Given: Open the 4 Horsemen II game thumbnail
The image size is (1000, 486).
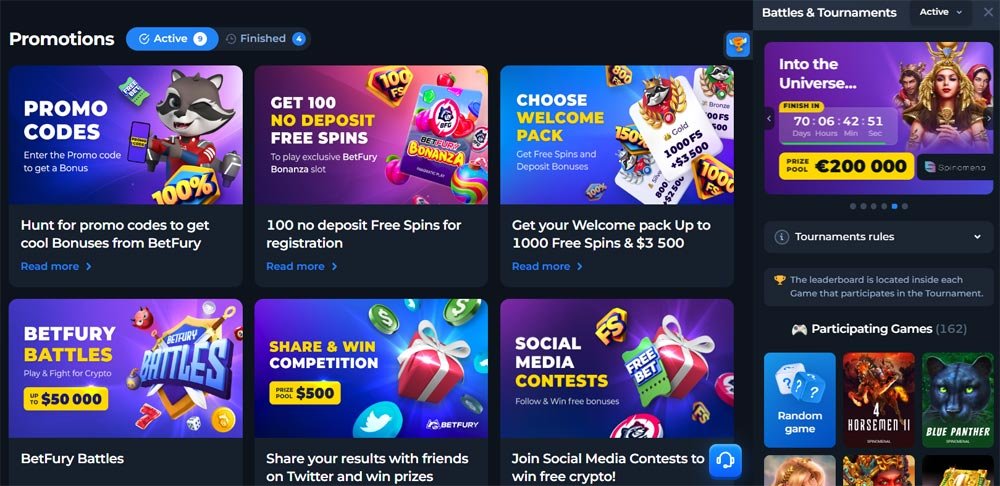Looking at the screenshot, I should 879,400.
